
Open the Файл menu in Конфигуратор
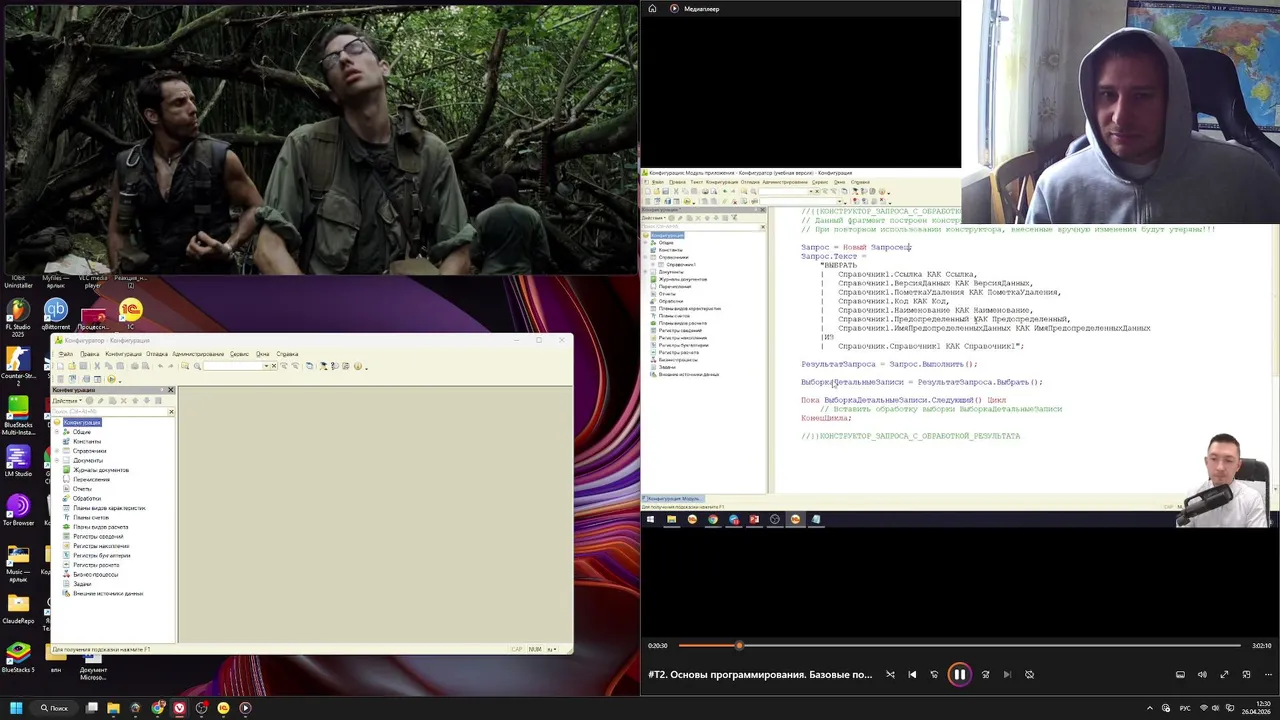coord(66,354)
